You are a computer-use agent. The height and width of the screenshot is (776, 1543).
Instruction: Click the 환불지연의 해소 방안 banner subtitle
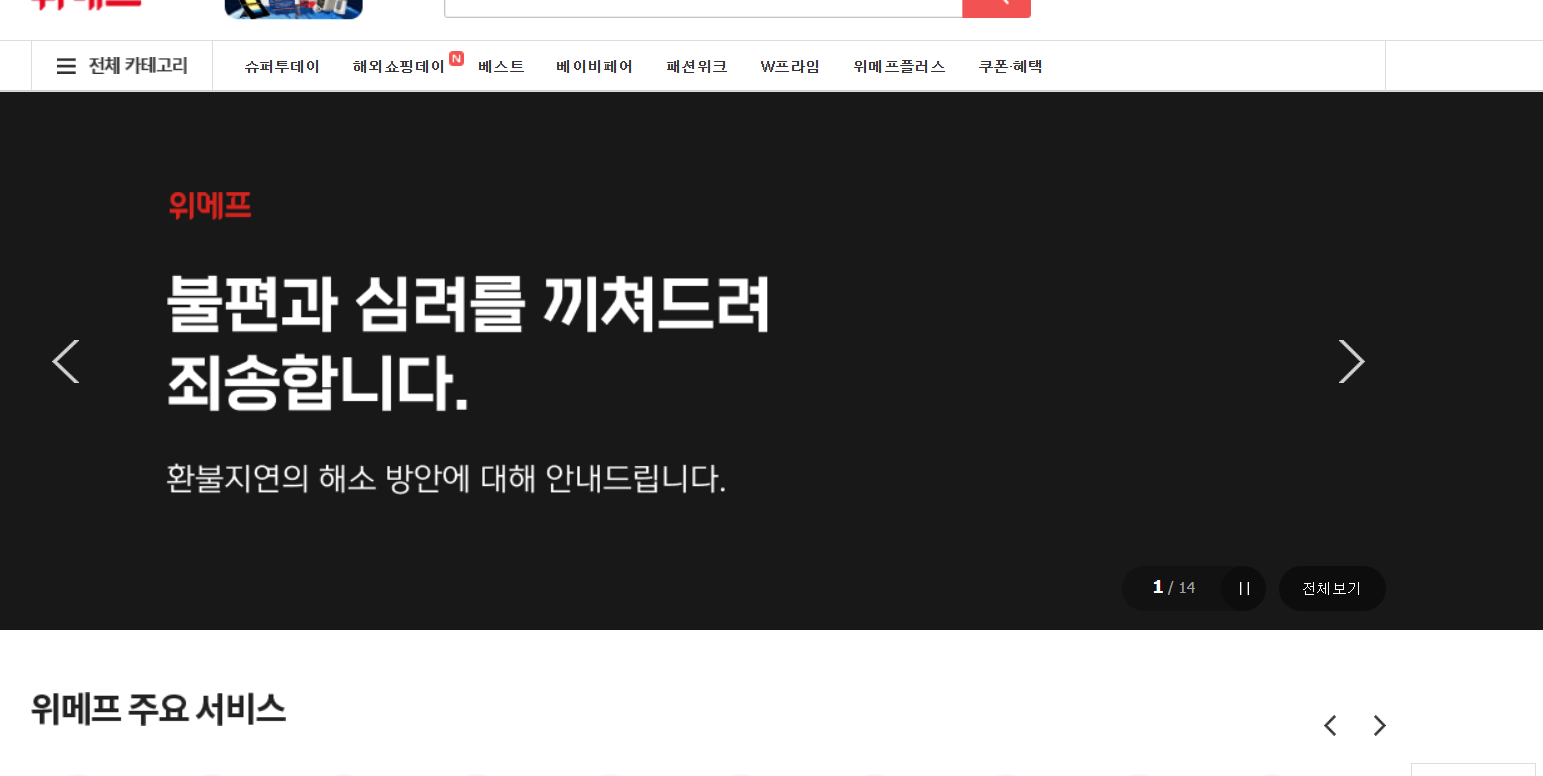(x=446, y=479)
